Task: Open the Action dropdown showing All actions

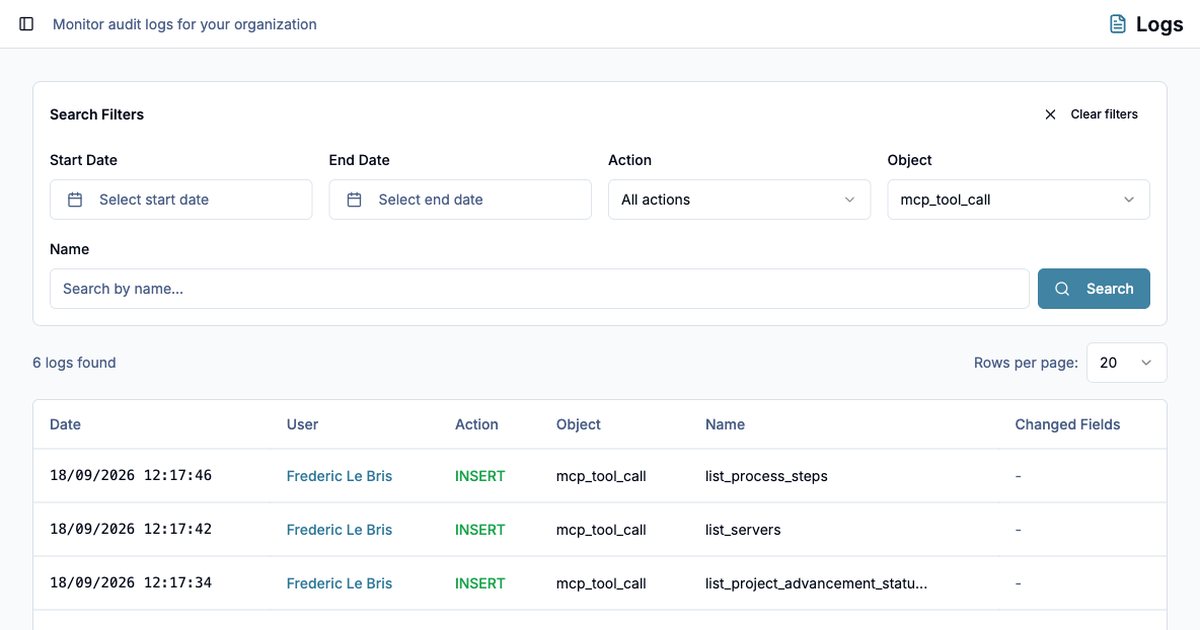Action: [x=739, y=200]
